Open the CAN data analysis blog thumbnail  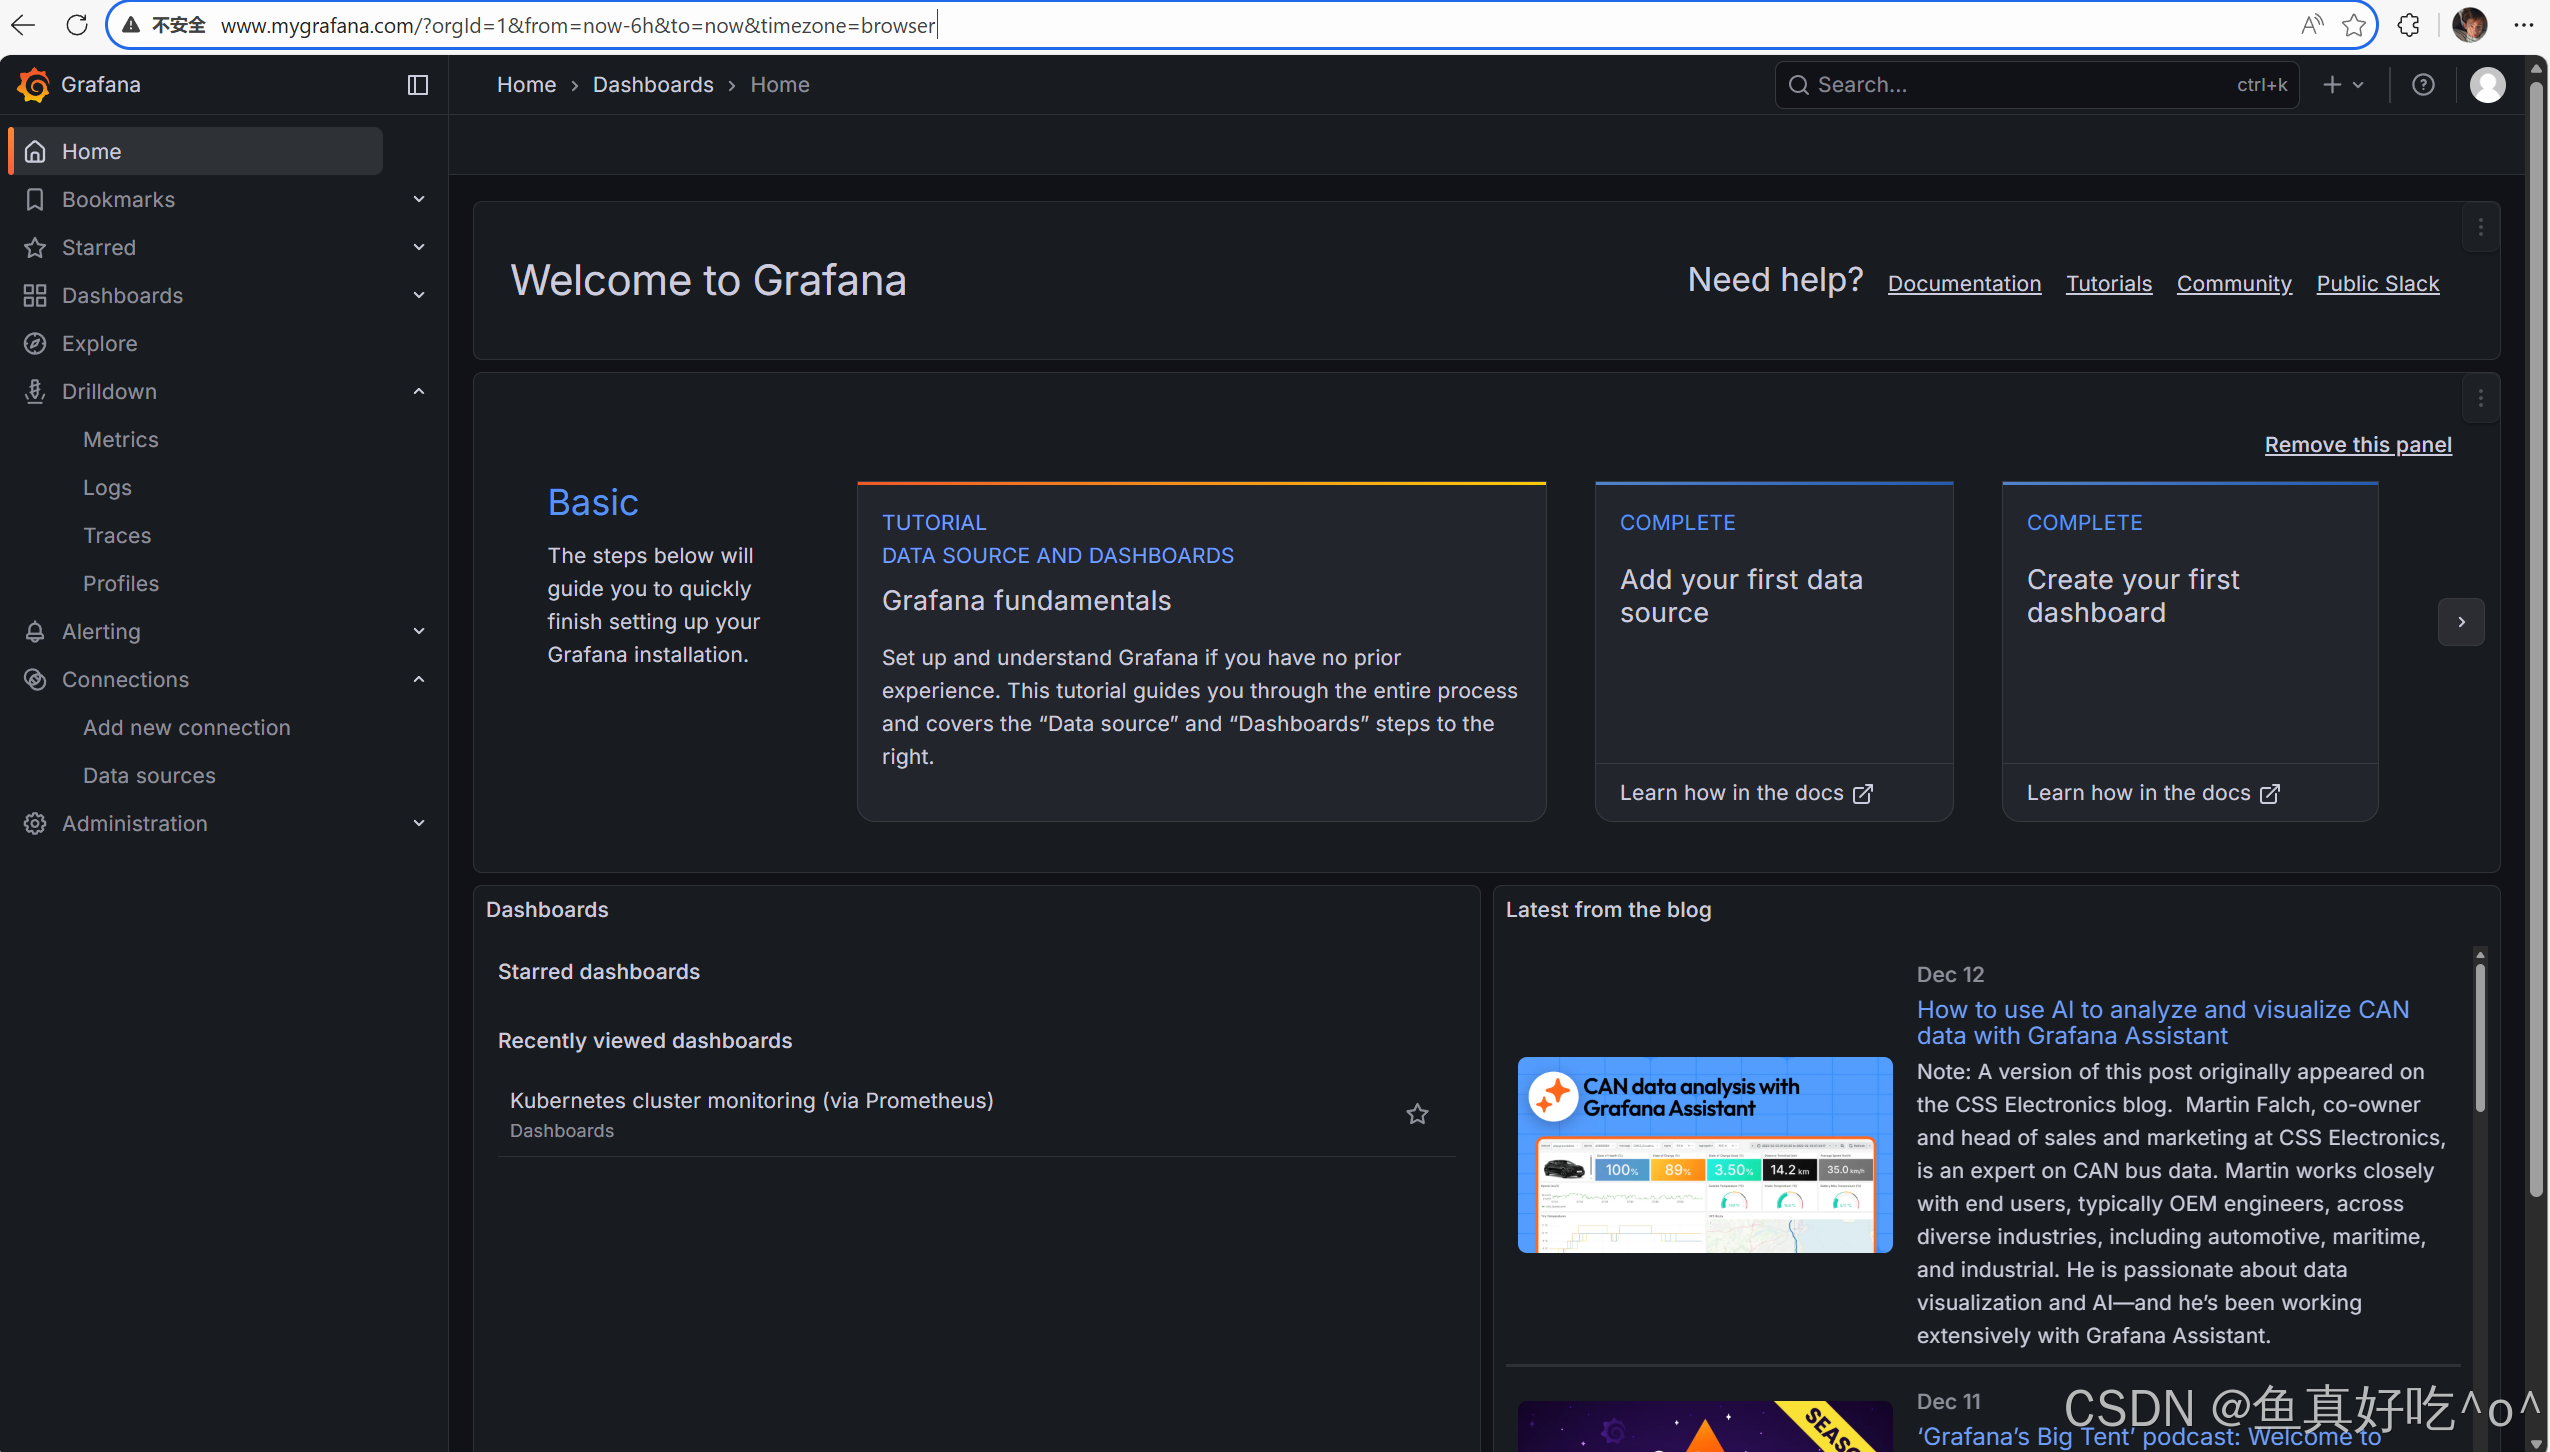1704,1154
